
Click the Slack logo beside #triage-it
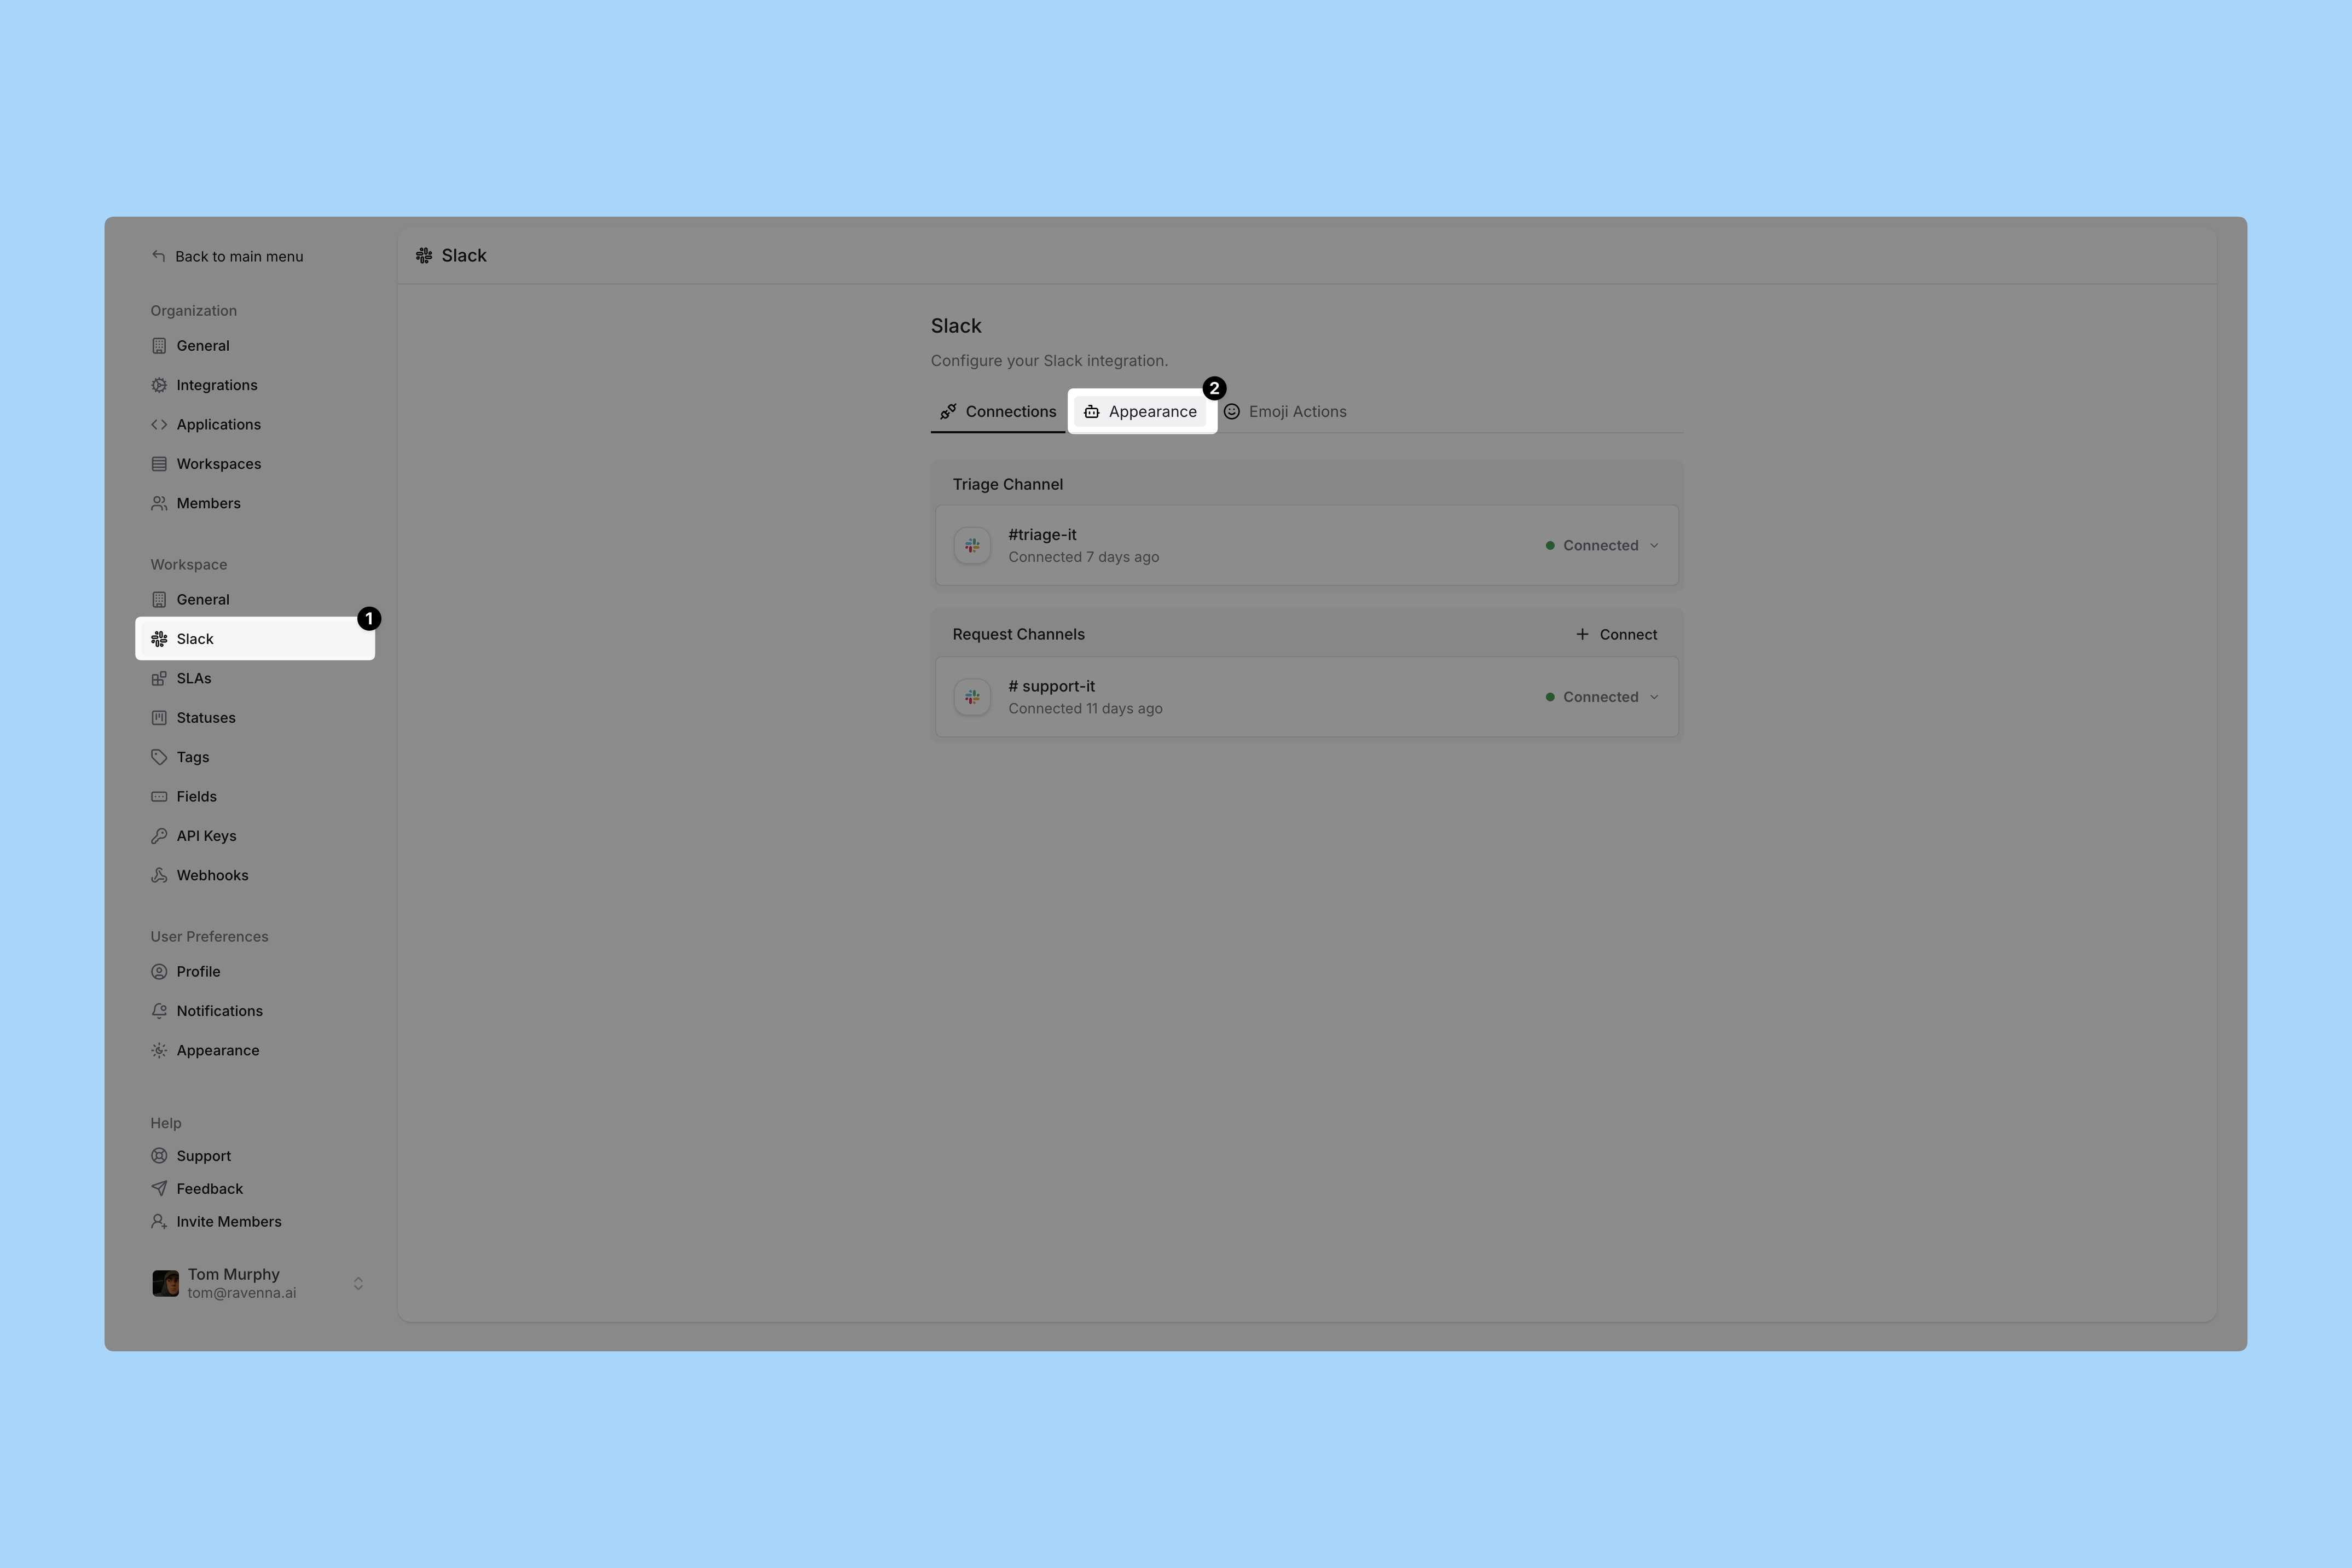(972, 546)
